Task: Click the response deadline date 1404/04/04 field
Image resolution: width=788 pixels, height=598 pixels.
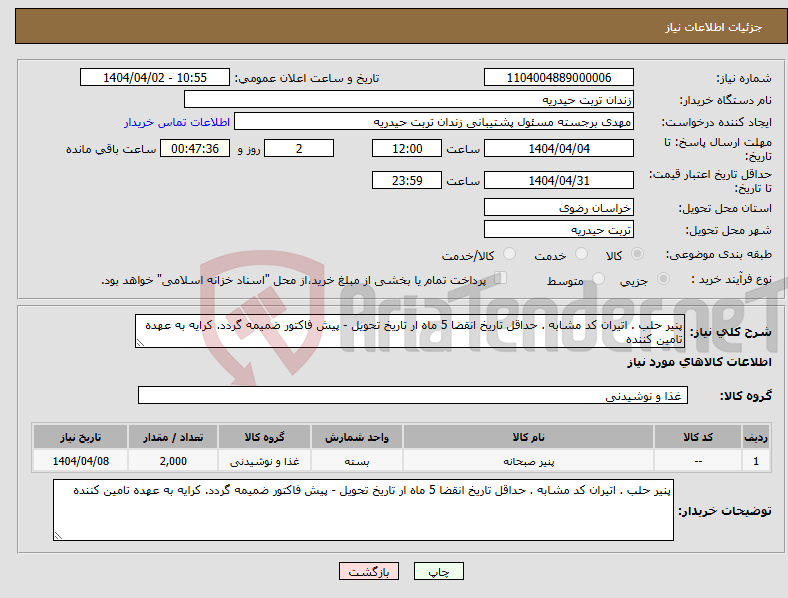Action: tap(559, 148)
